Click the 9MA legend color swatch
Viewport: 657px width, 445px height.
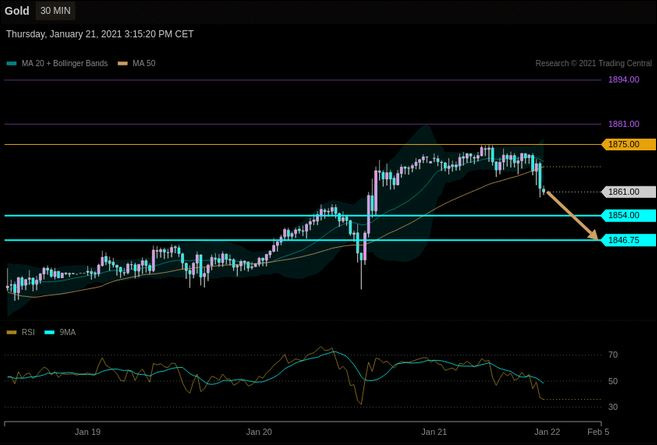[49, 332]
